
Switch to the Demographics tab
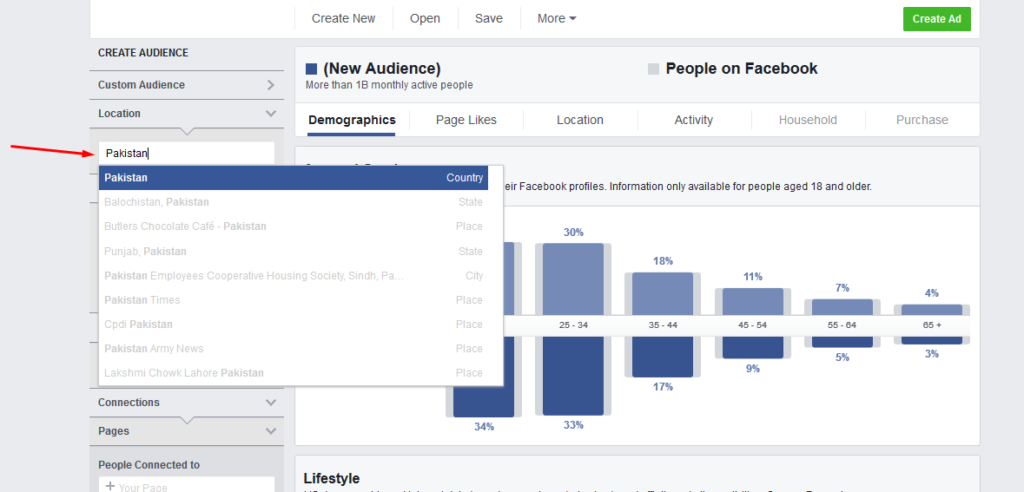coord(351,120)
